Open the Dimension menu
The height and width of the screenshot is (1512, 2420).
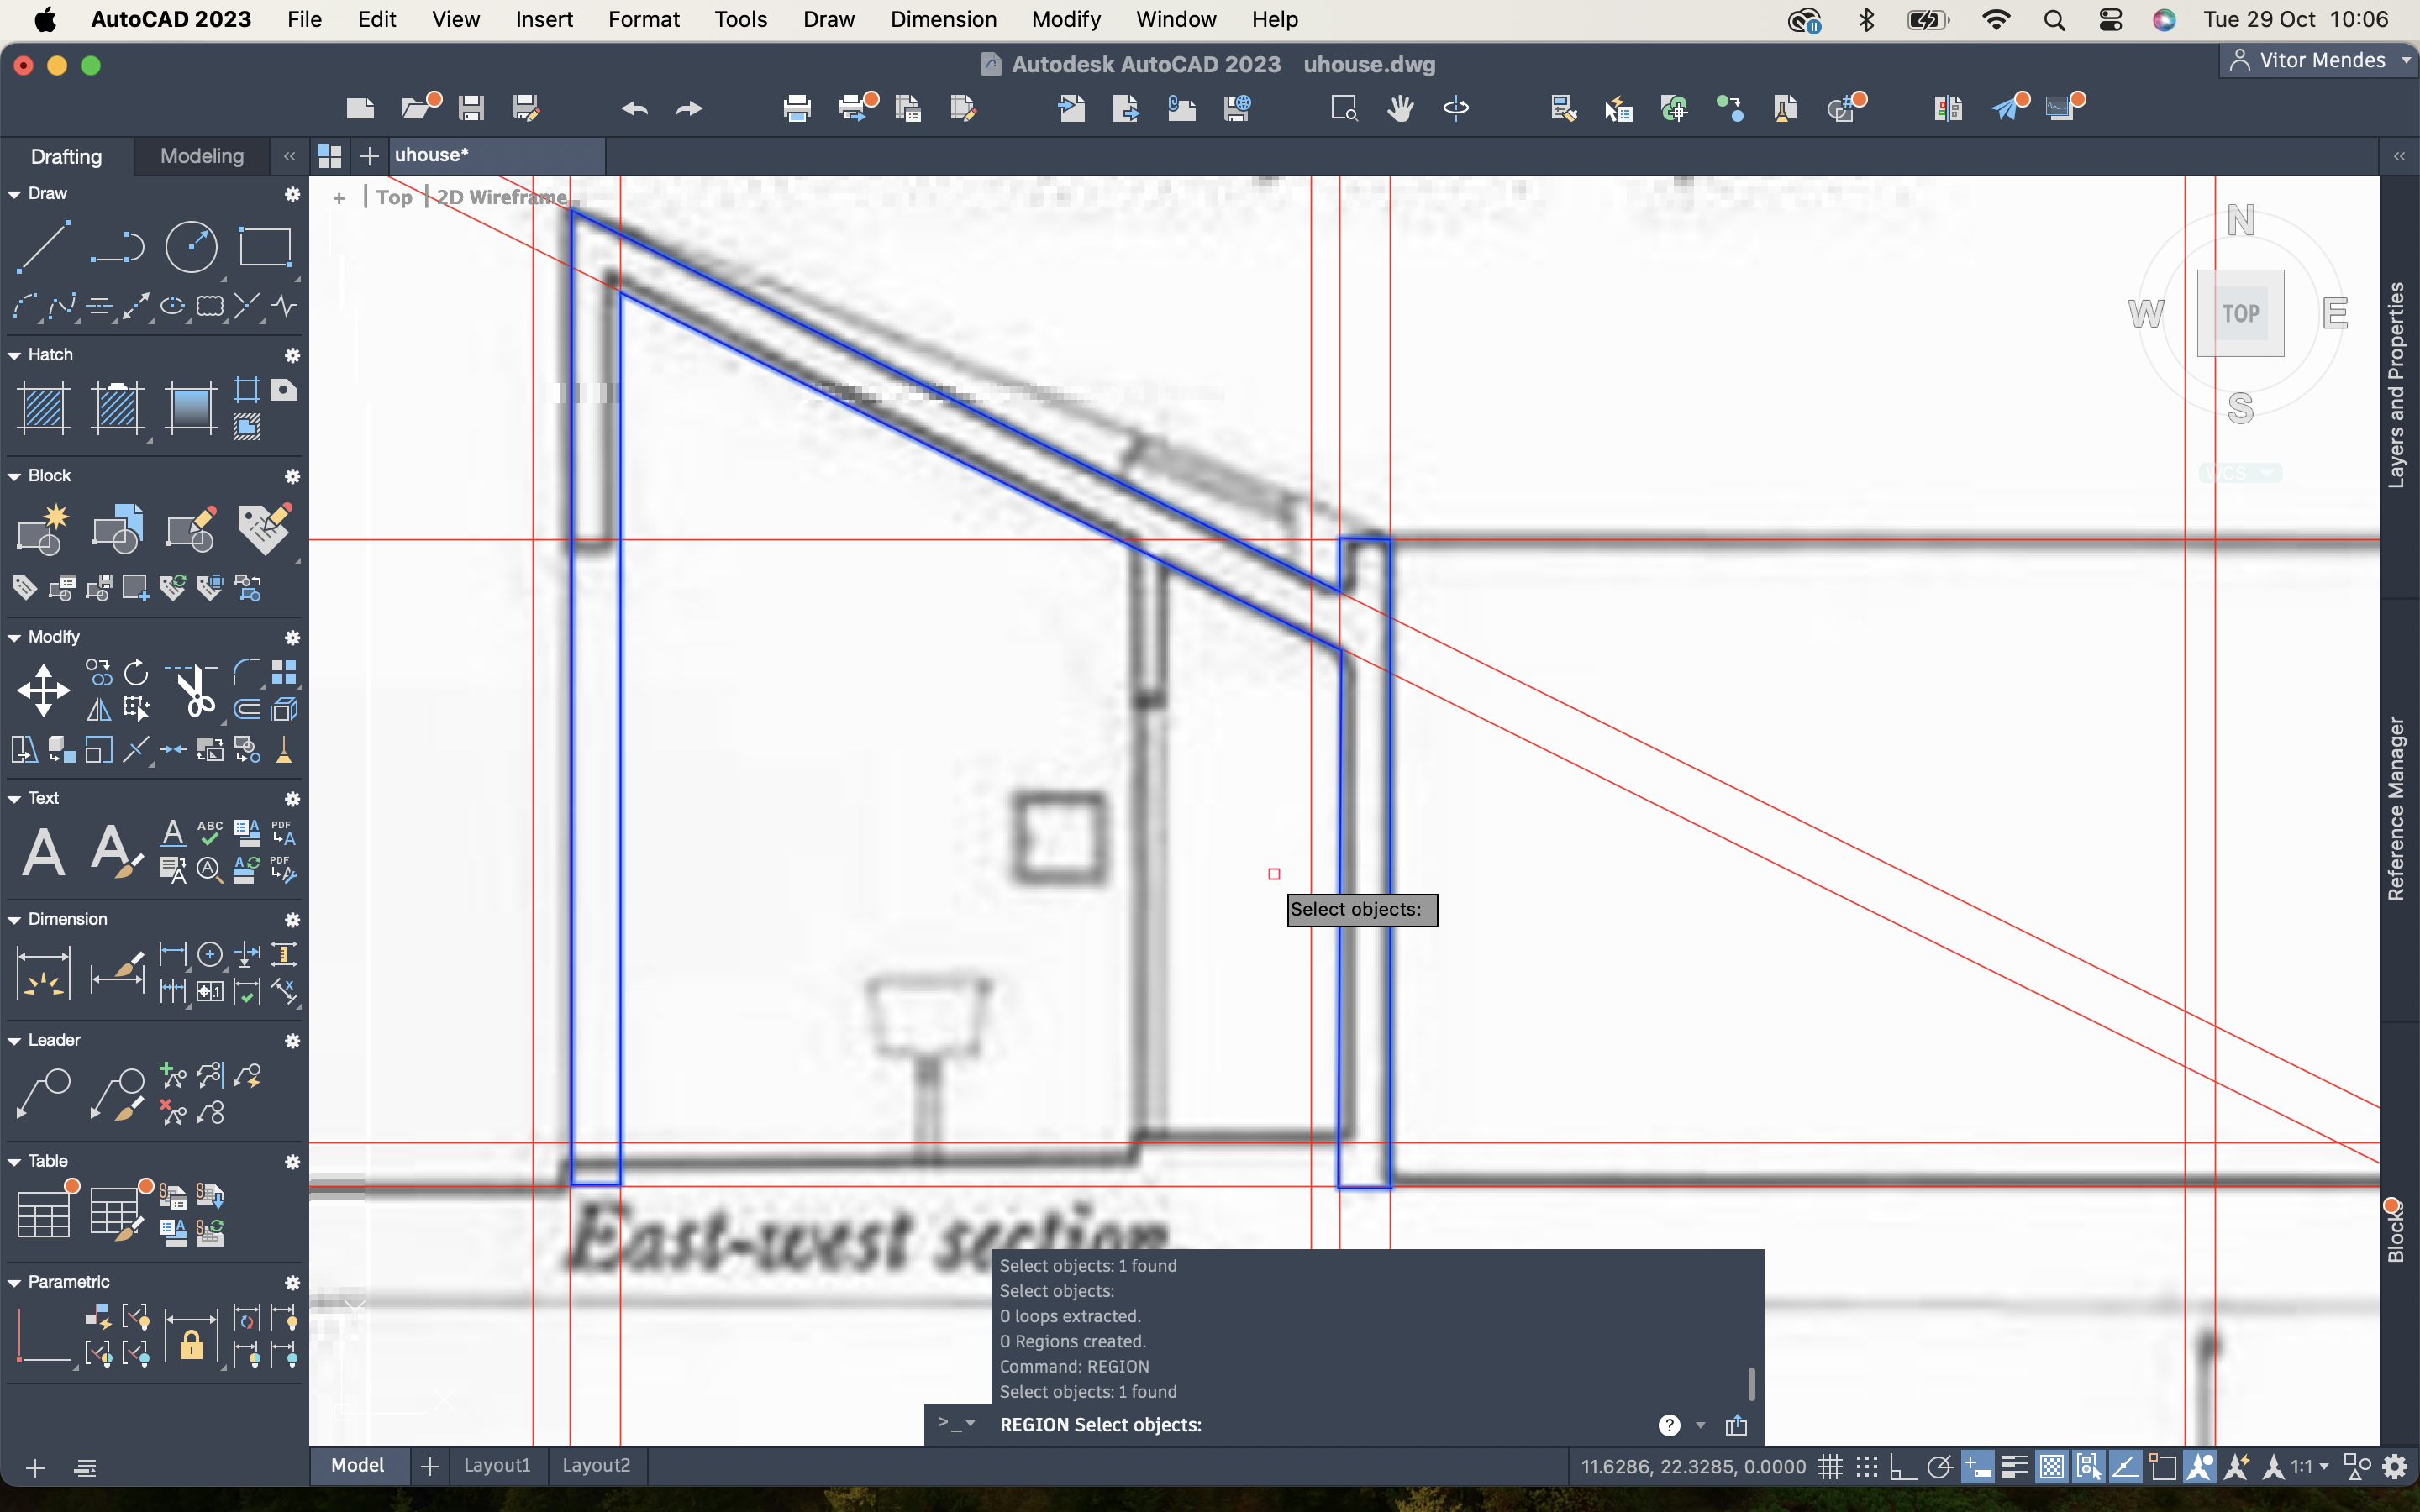tap(943, 19)
